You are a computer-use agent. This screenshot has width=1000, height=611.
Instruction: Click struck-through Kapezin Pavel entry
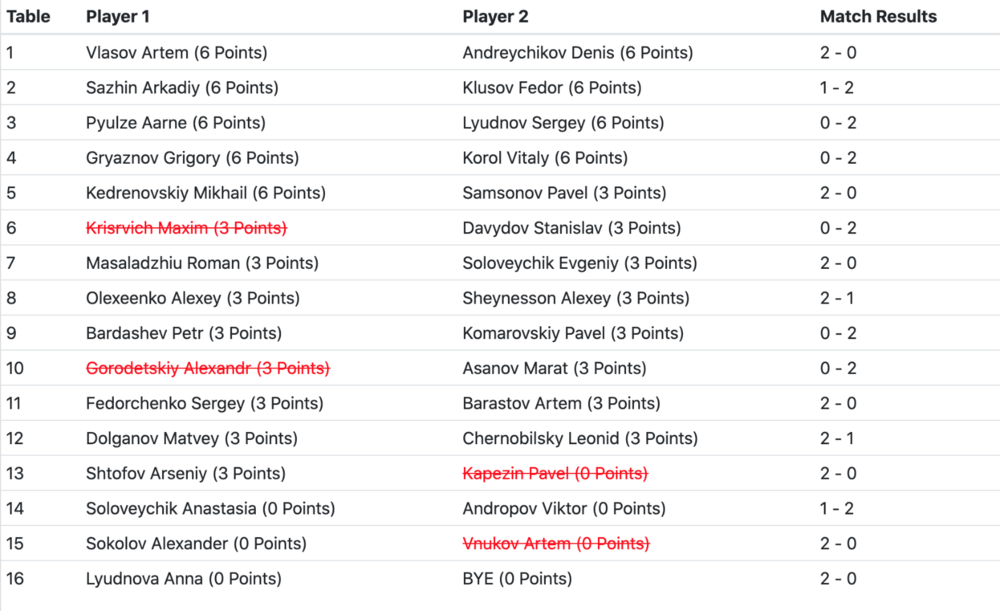(x=555, y=473)
